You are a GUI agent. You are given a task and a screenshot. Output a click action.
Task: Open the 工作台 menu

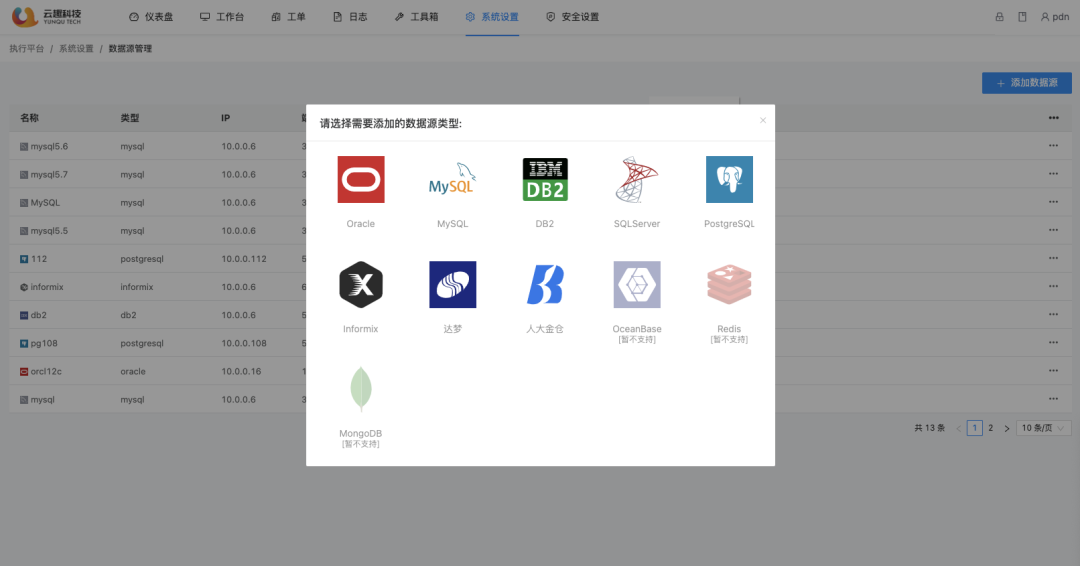(222, 17)
